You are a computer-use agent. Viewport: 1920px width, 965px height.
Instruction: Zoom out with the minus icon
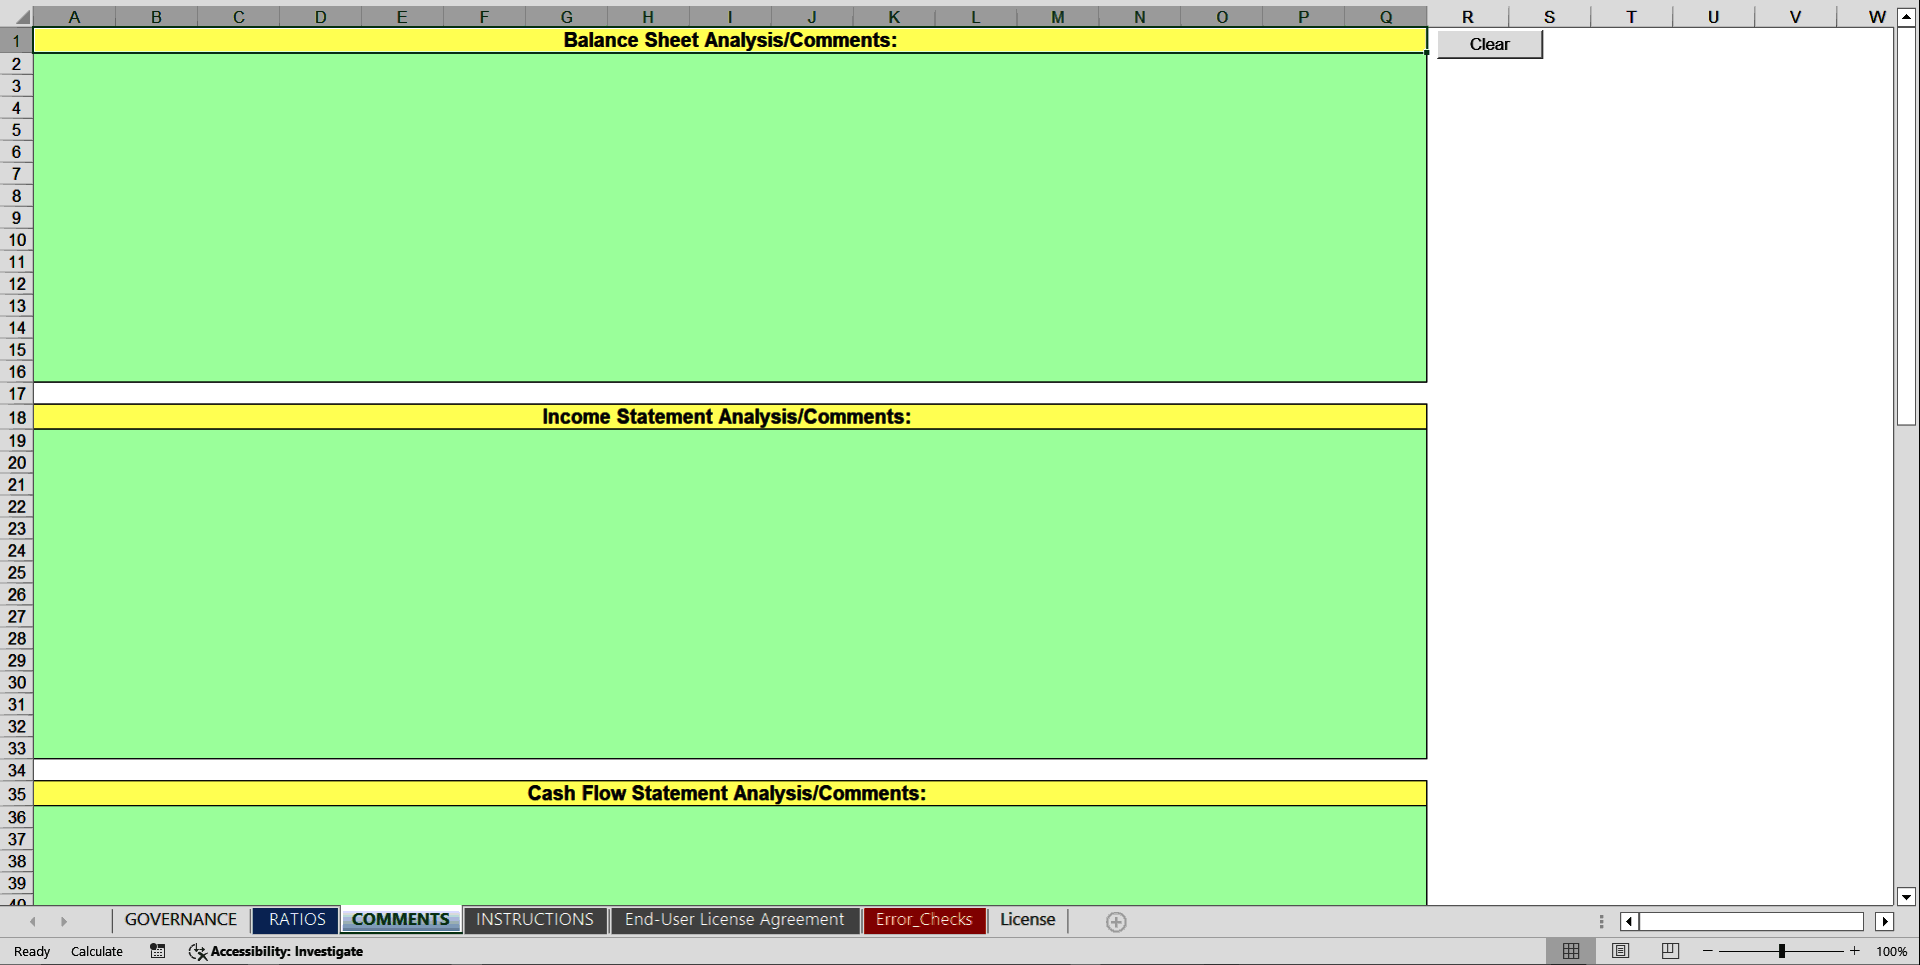point(1707,951)
